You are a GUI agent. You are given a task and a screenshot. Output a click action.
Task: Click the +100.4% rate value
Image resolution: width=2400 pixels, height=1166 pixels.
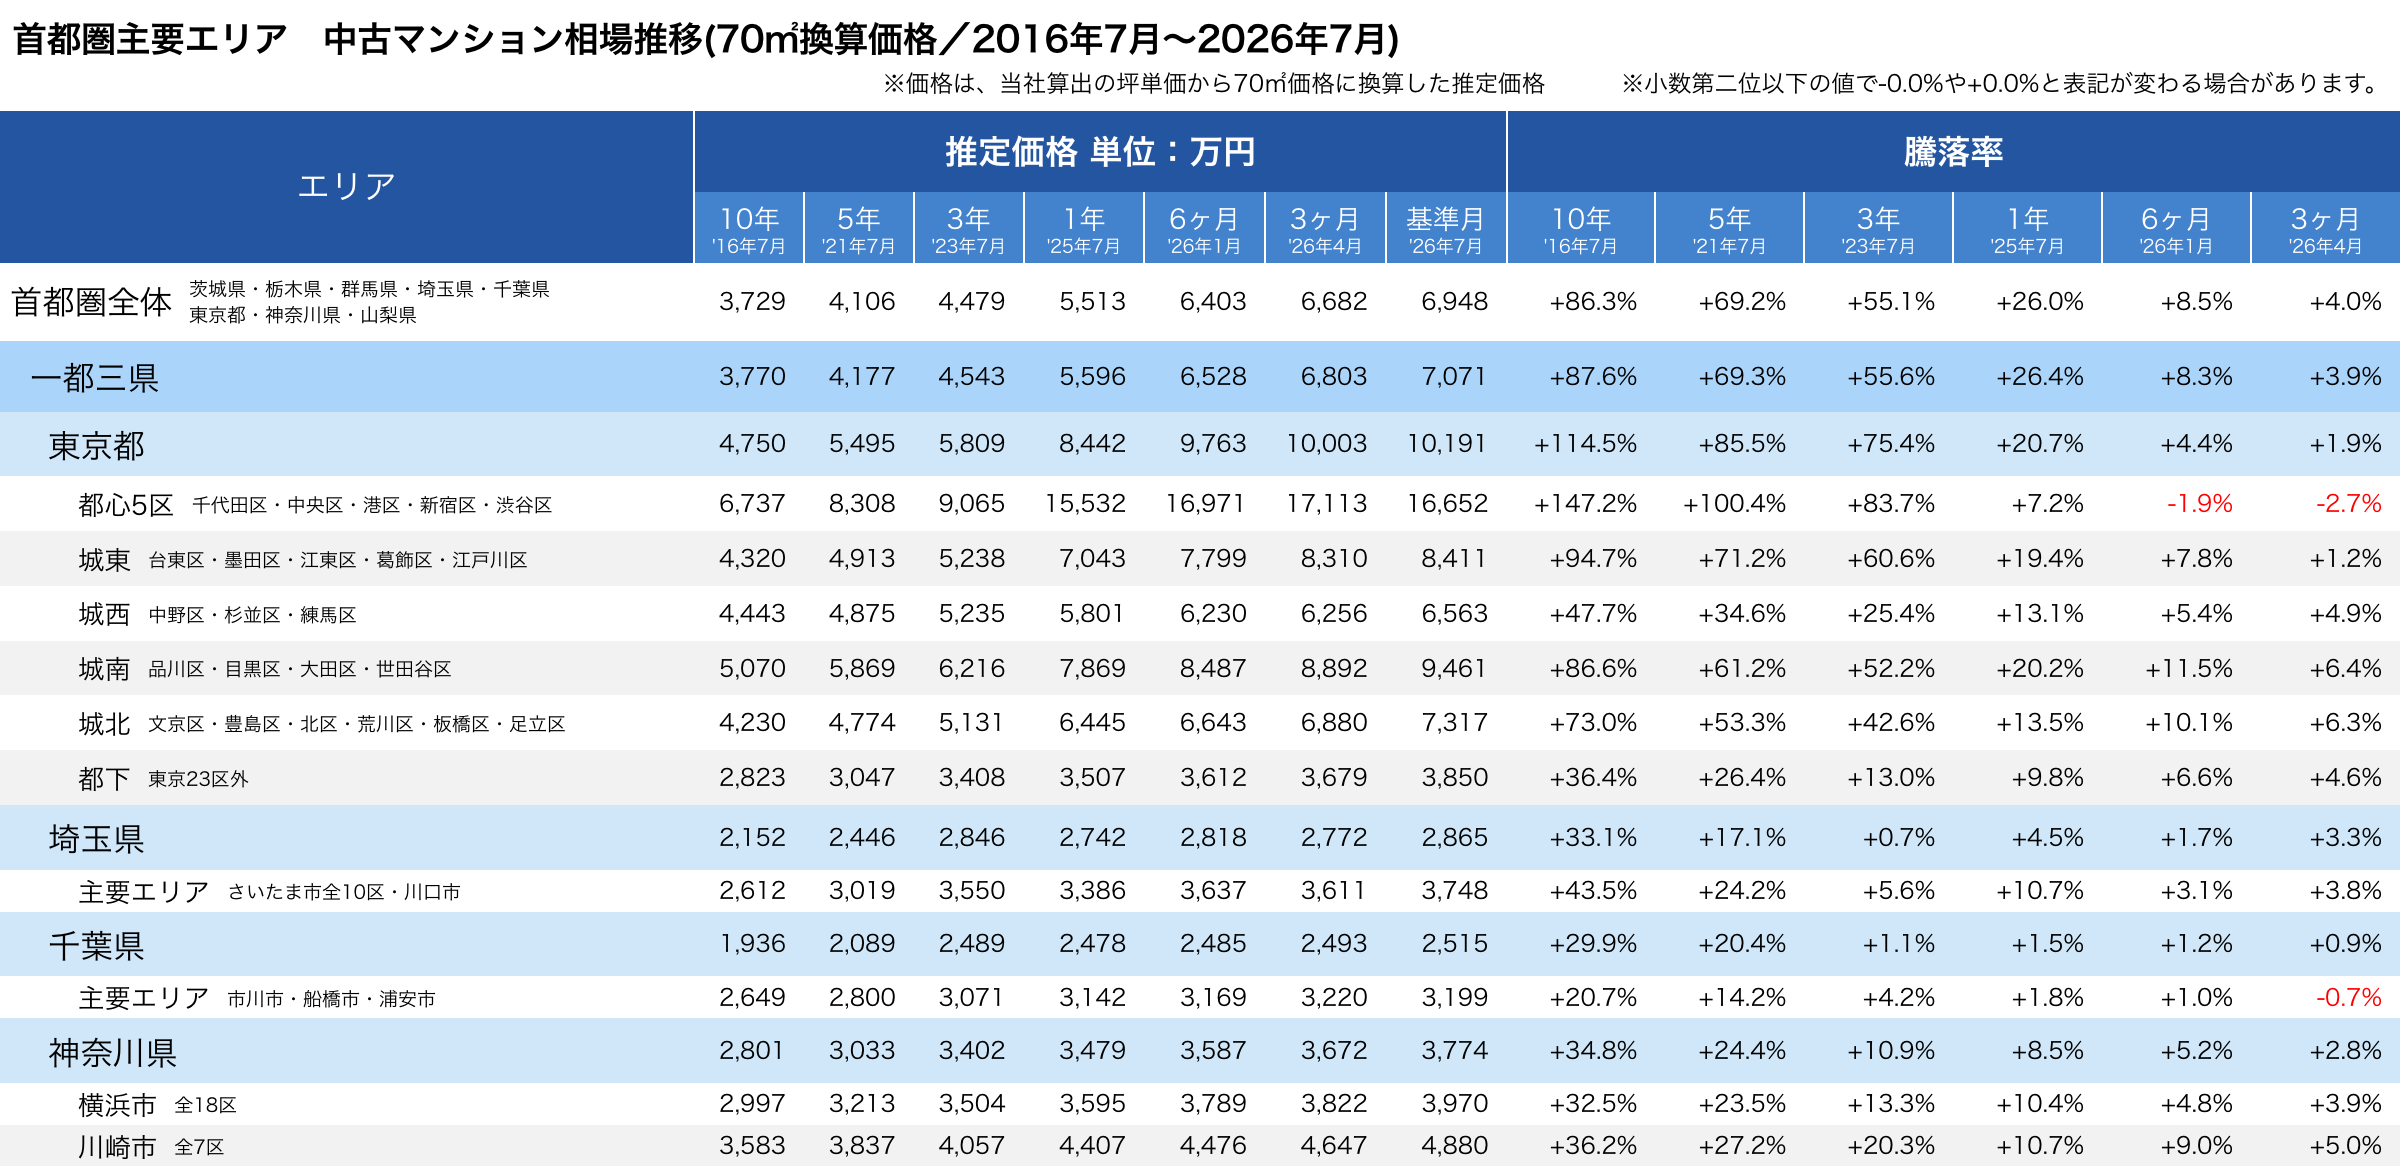tap(1734, 504)
